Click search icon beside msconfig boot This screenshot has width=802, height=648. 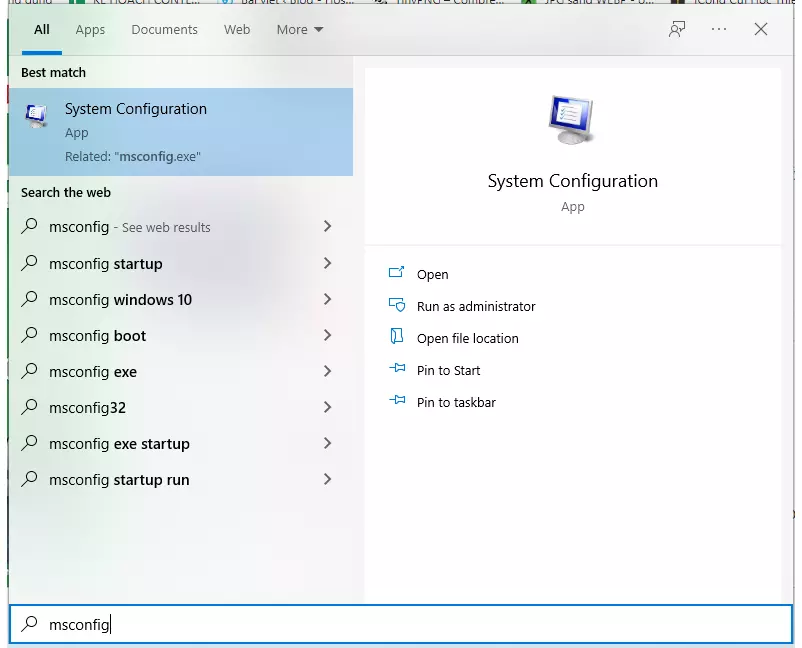(x=30, y=335)
